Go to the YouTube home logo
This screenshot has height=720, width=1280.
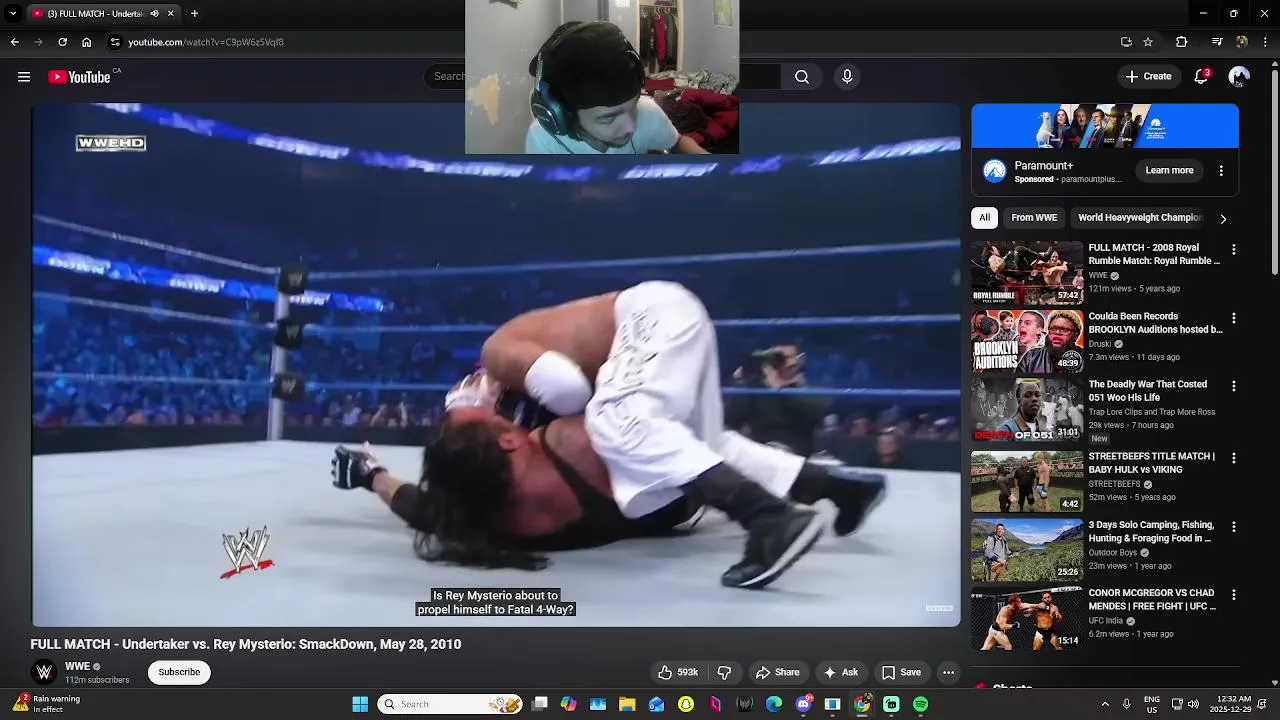[79, 77]
